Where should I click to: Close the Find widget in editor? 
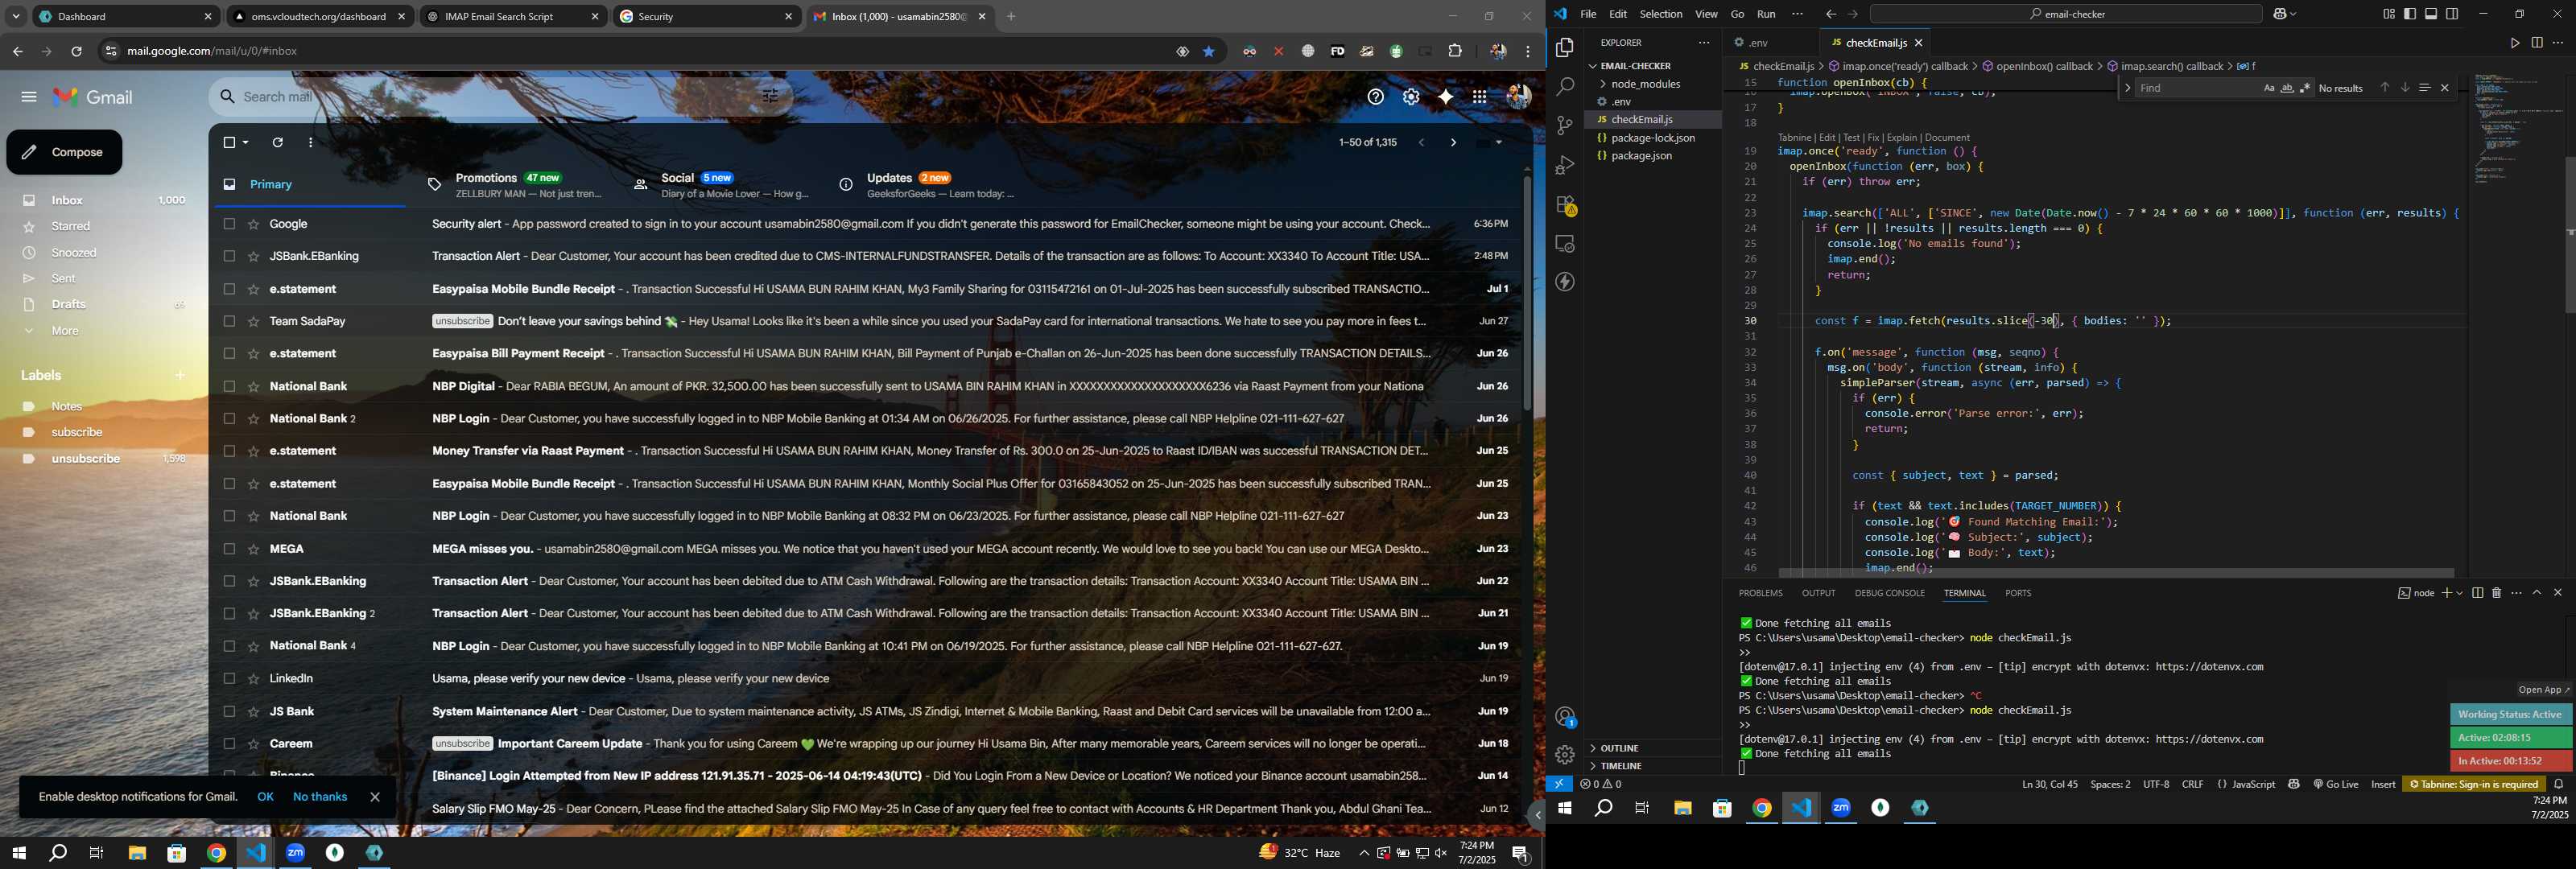click(x=2445, y=88)
